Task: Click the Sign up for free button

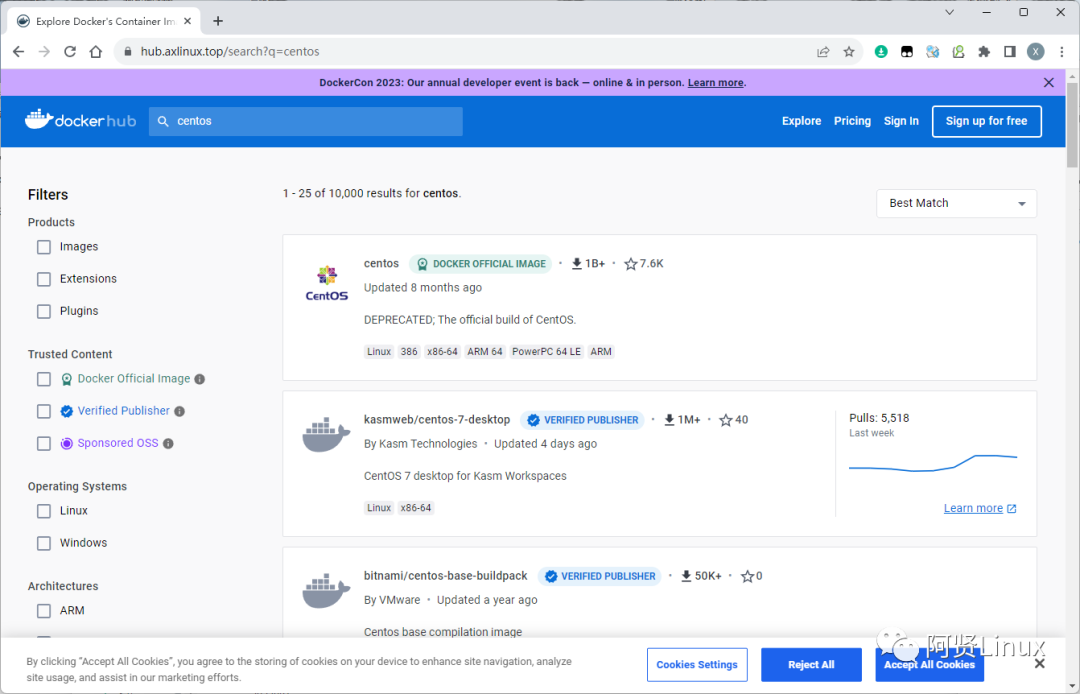Action: coord(986,121)
